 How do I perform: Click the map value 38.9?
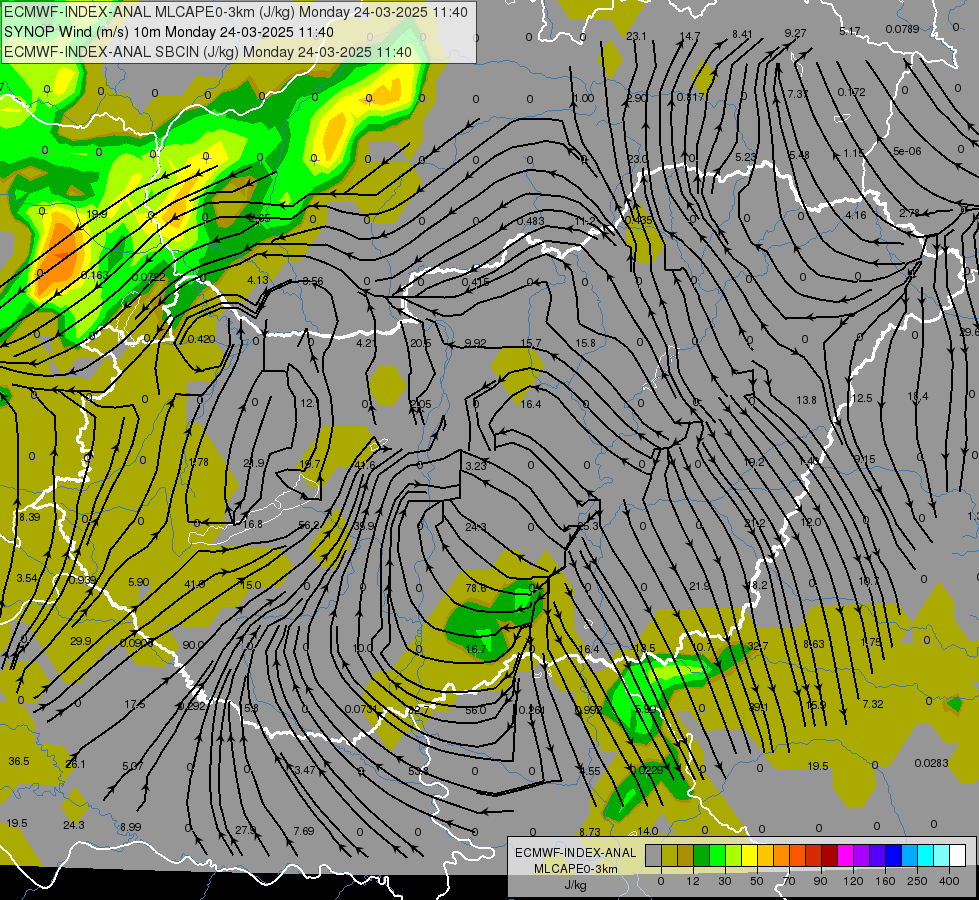coord(365,526)
